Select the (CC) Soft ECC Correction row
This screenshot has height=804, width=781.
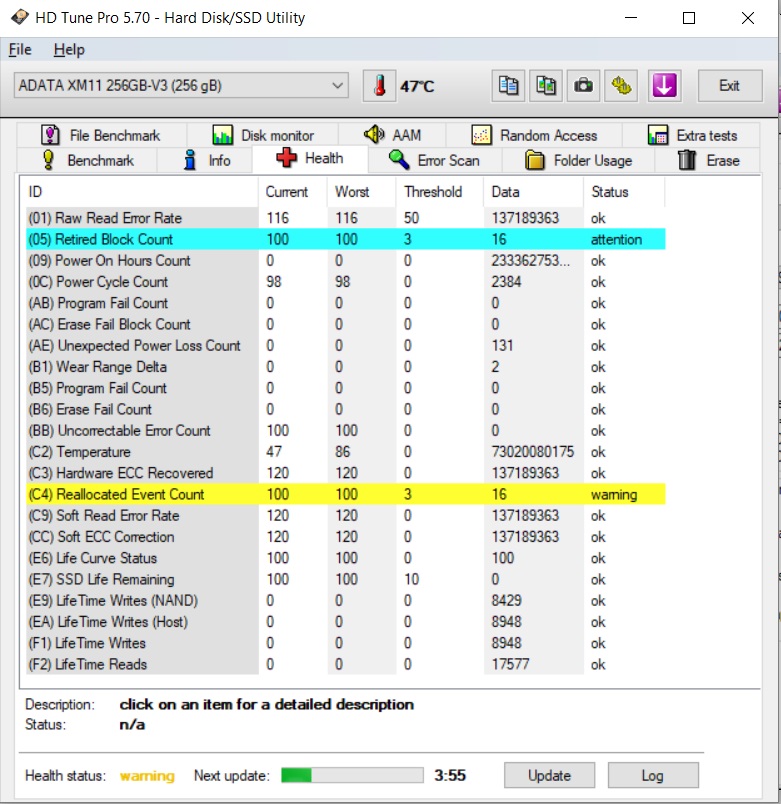point(346,537)
